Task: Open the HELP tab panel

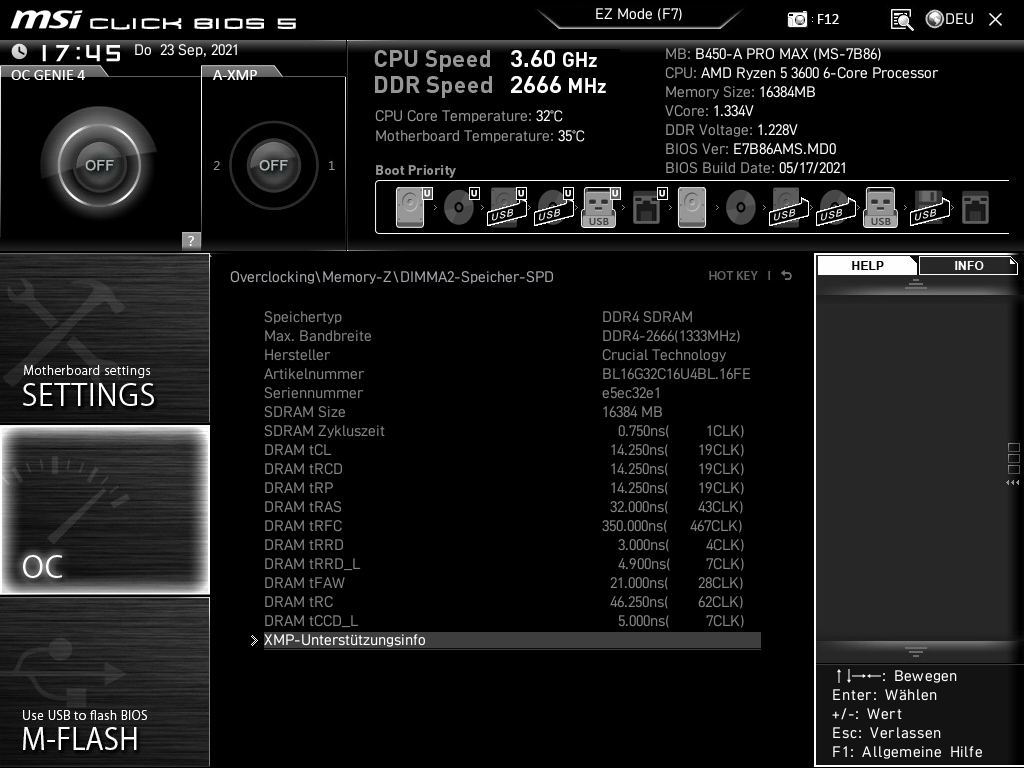Action: coord(866,265)
